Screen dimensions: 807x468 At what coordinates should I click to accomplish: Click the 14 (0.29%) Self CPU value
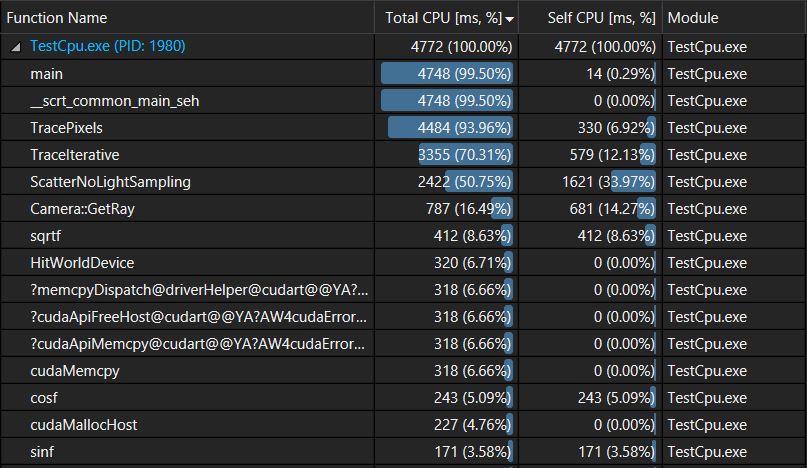pos(621,74)
